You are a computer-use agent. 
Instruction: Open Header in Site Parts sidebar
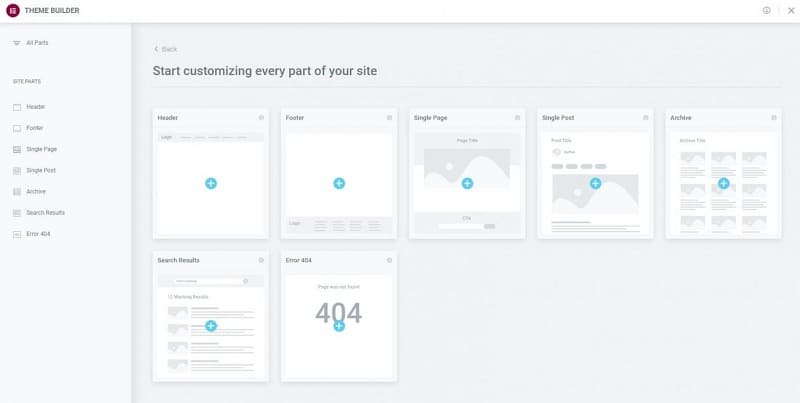pyautogui.click(x=35, y=107)
